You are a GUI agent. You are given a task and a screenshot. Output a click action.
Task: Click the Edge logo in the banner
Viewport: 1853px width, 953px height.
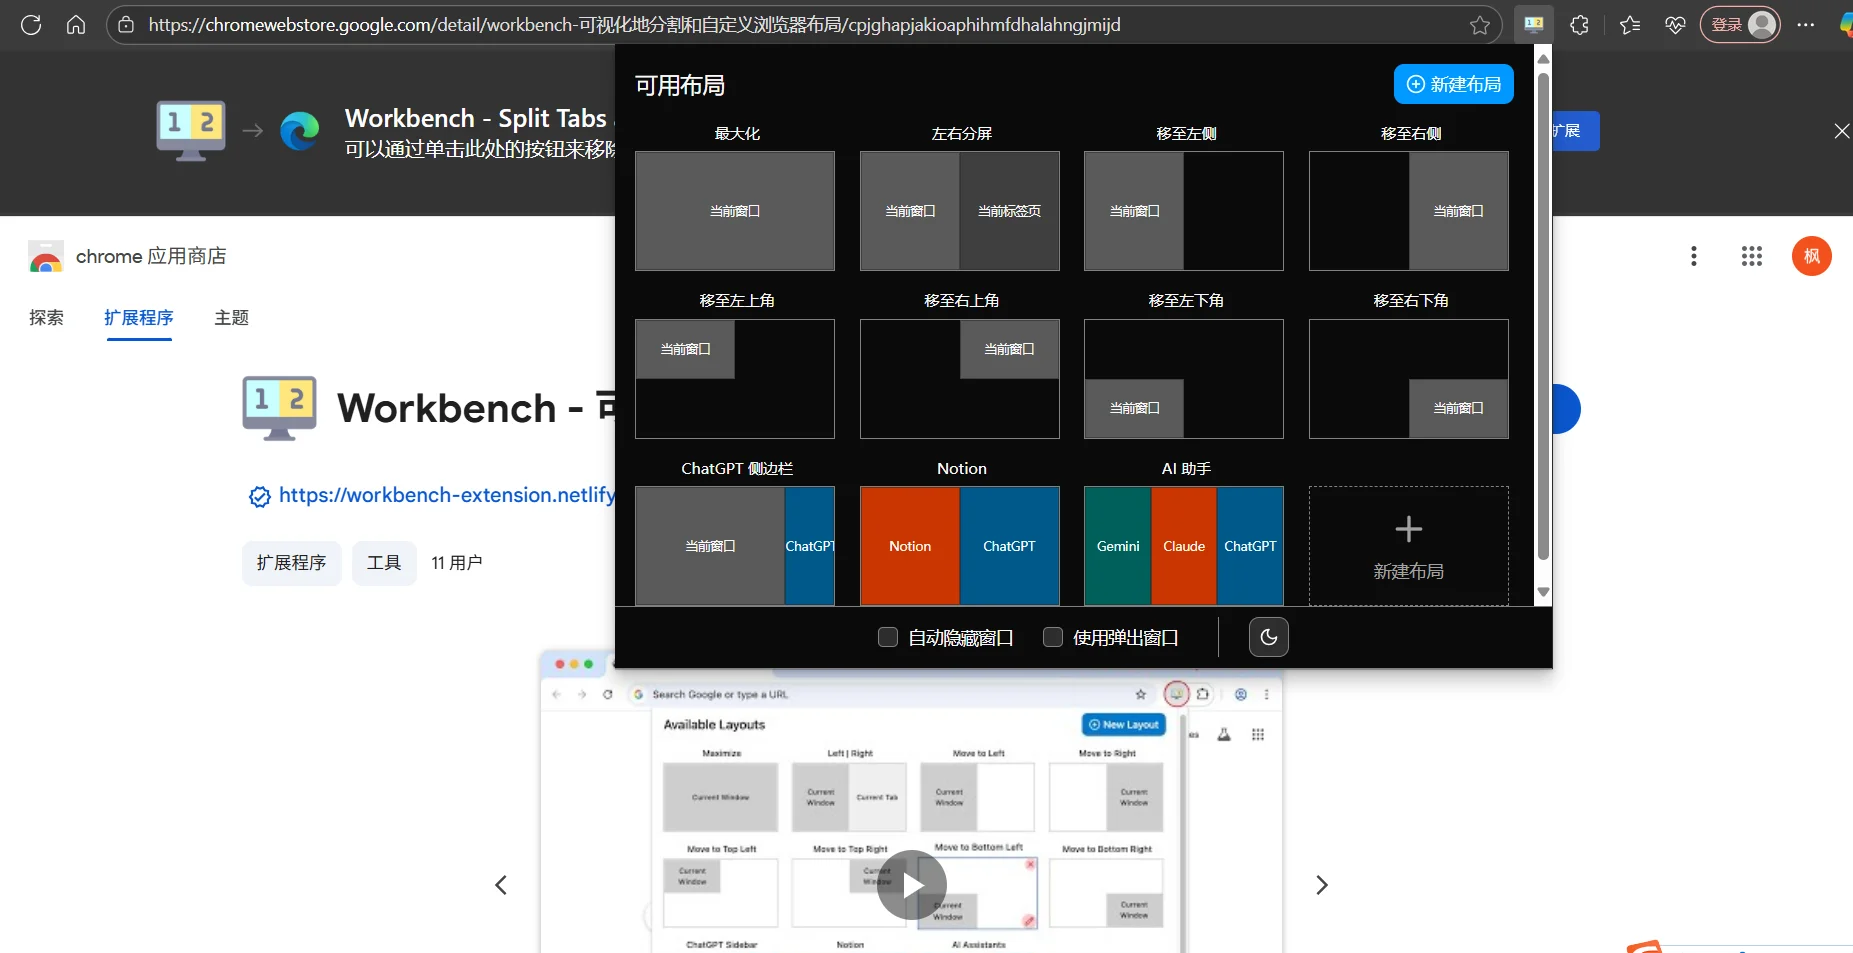[x=299, y=131]
